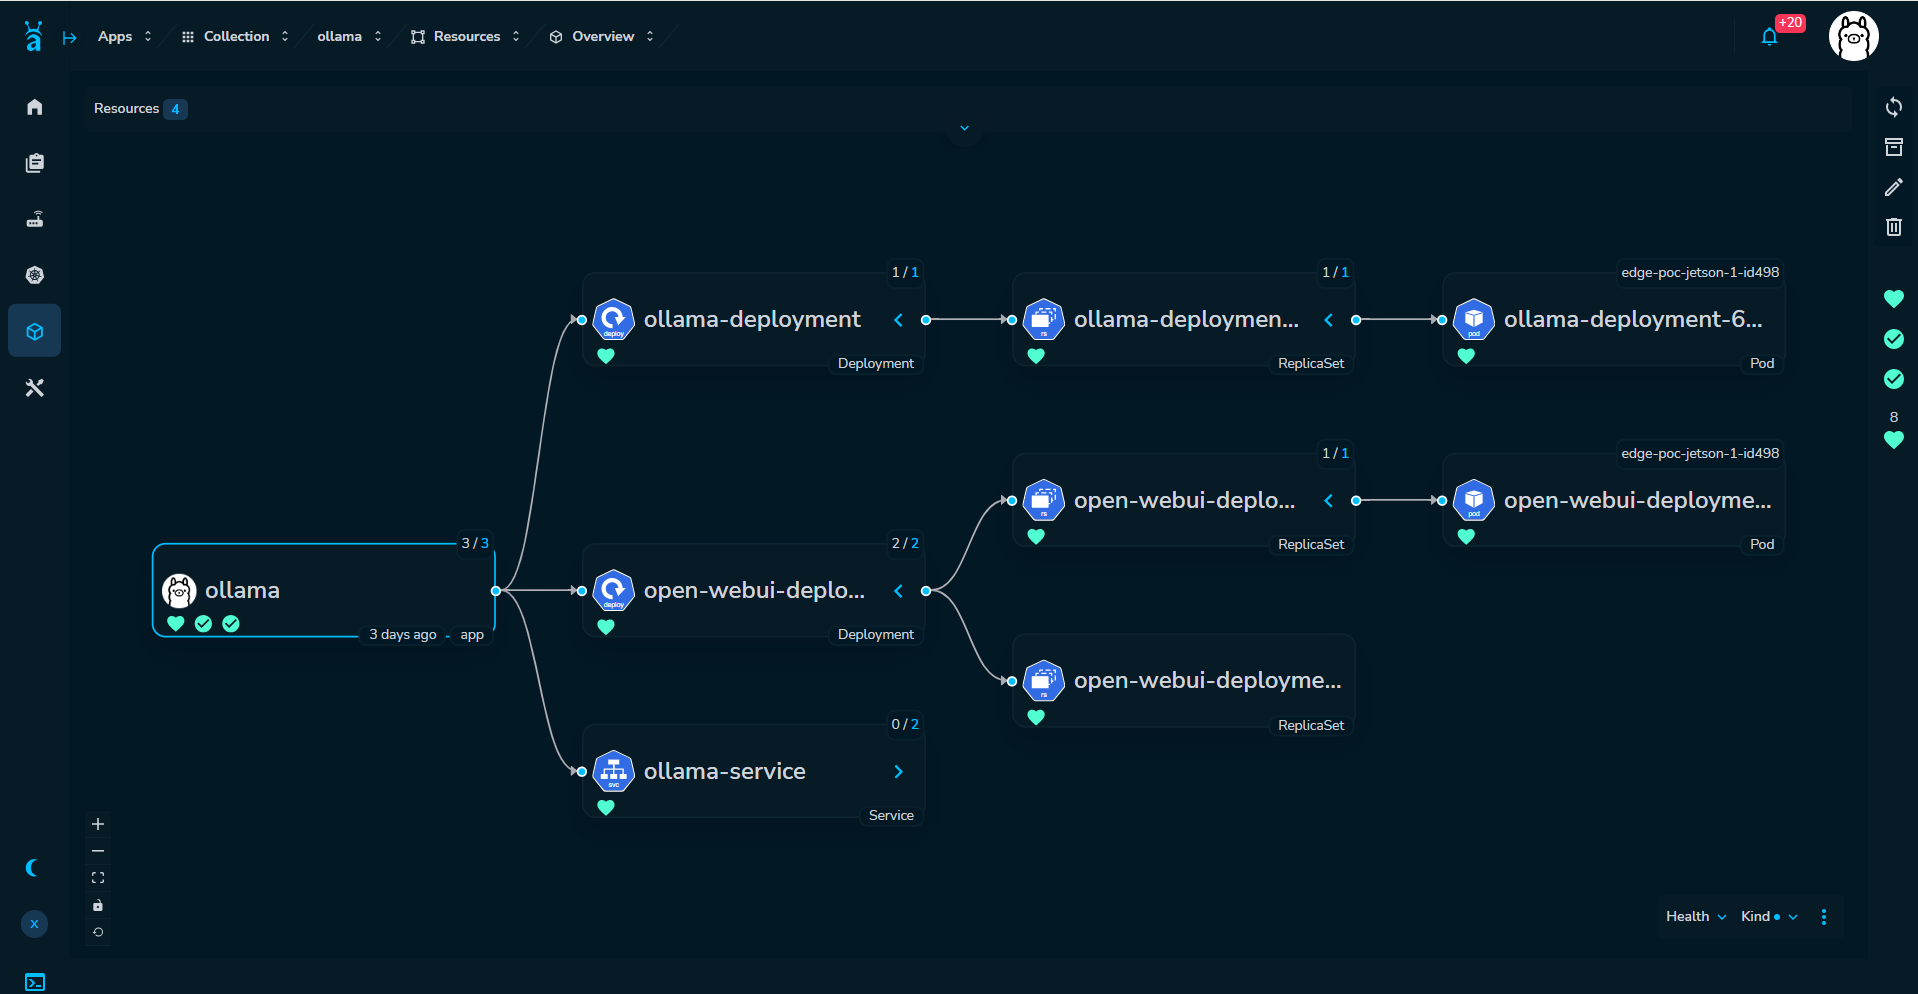Select the ollama-deployment Deployment node

(x=753, y=320)
